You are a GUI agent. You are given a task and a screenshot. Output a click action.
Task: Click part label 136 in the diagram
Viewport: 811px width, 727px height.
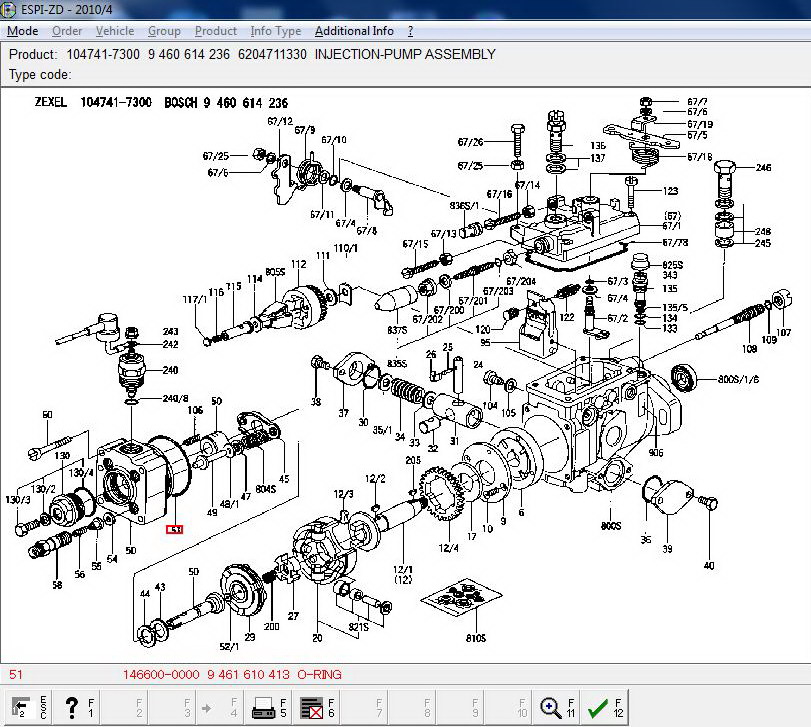point(598,145)
